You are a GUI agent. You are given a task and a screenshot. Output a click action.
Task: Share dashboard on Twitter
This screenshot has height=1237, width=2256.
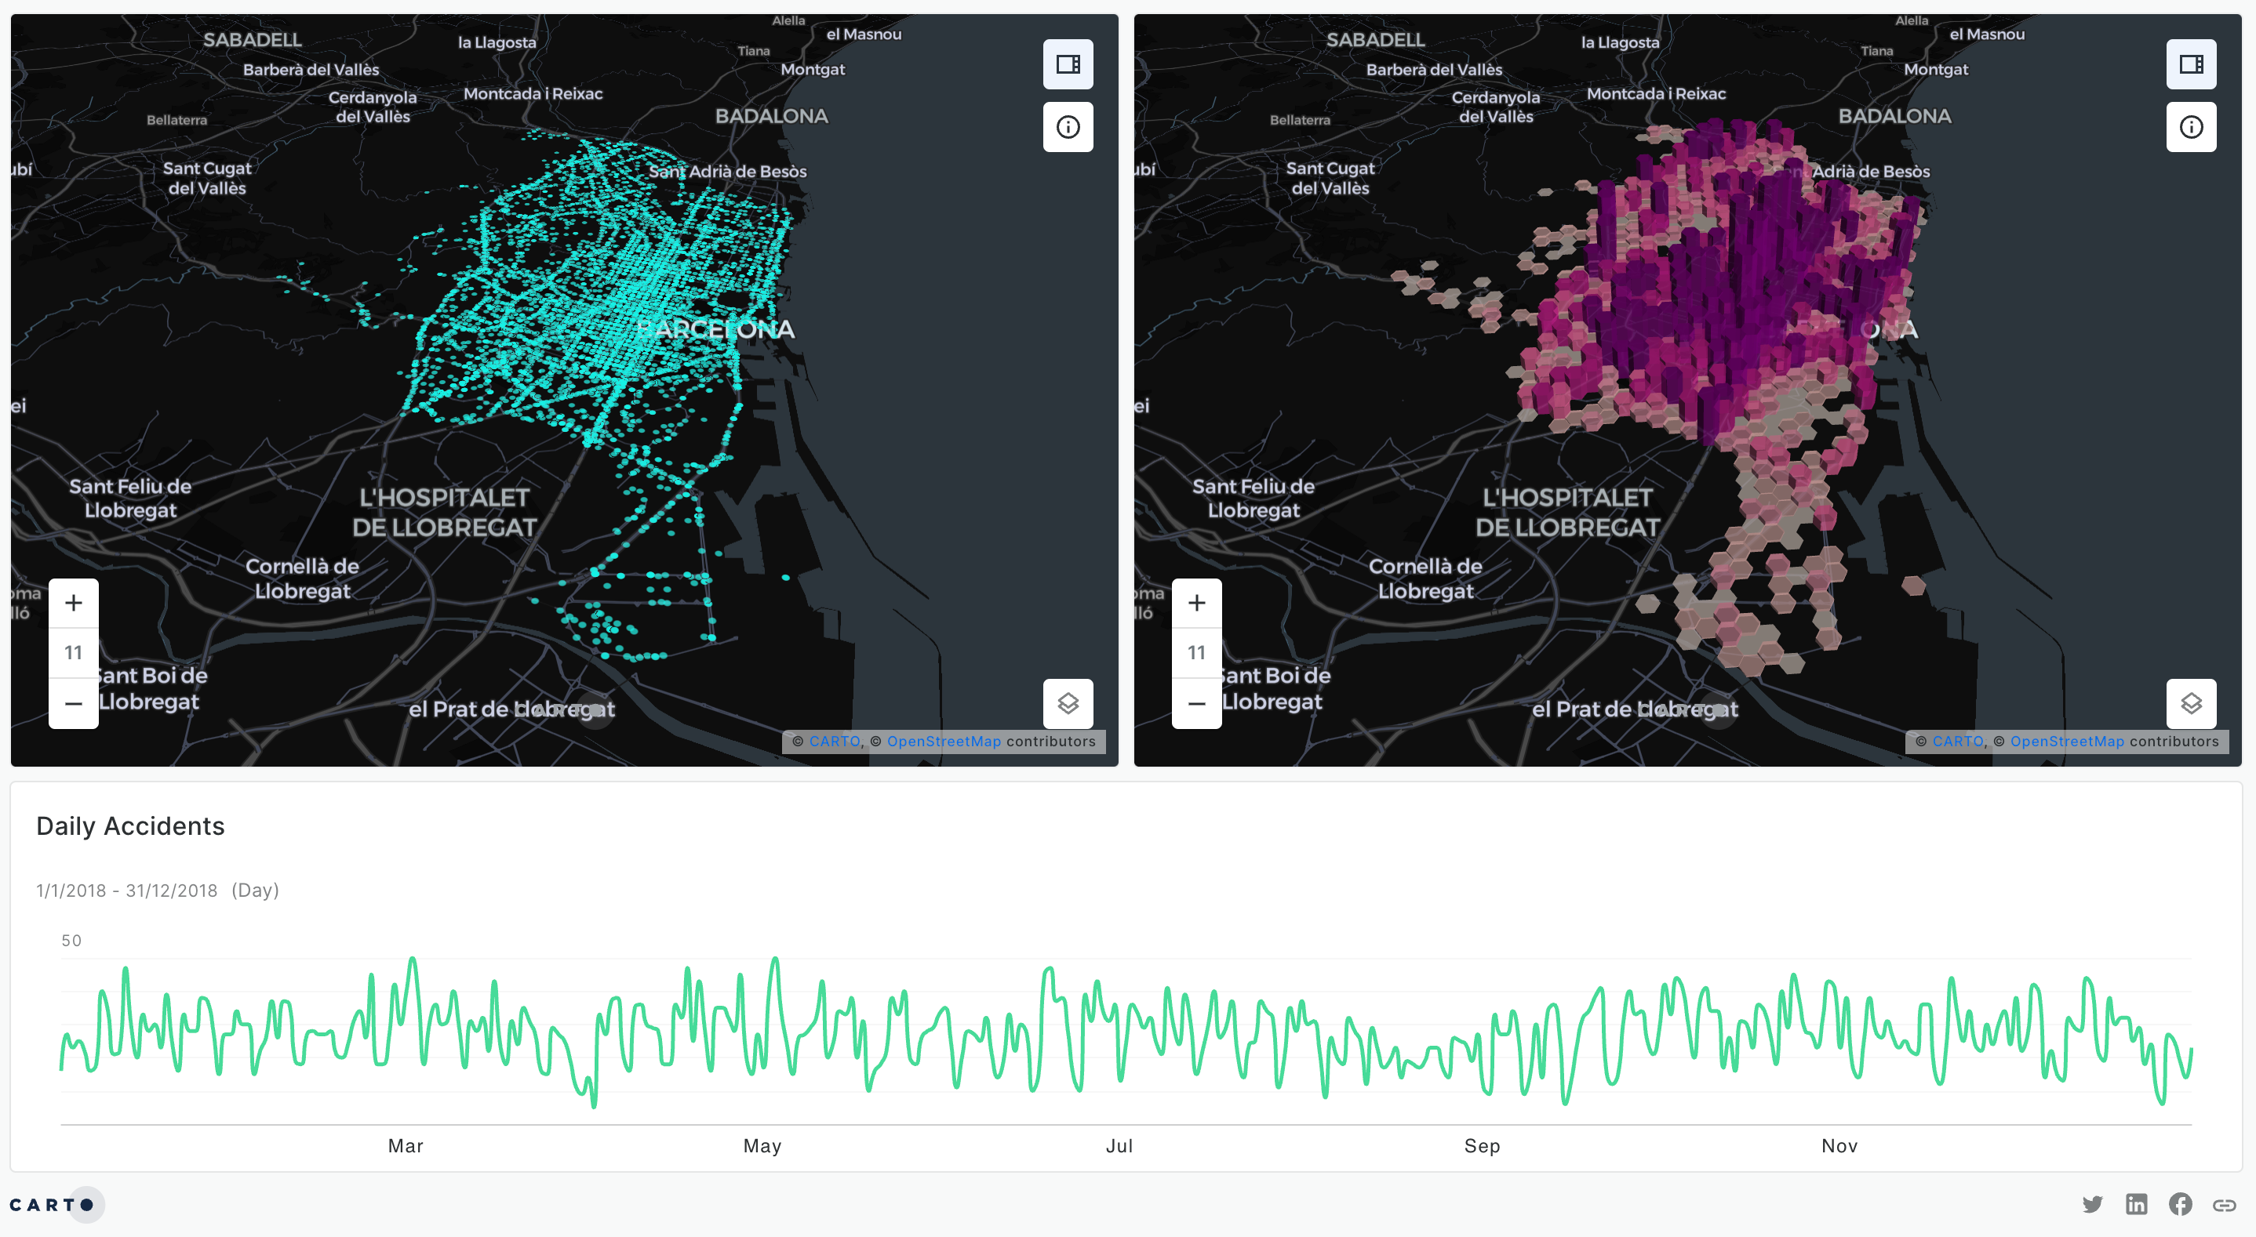(x=2092, y=1204)
